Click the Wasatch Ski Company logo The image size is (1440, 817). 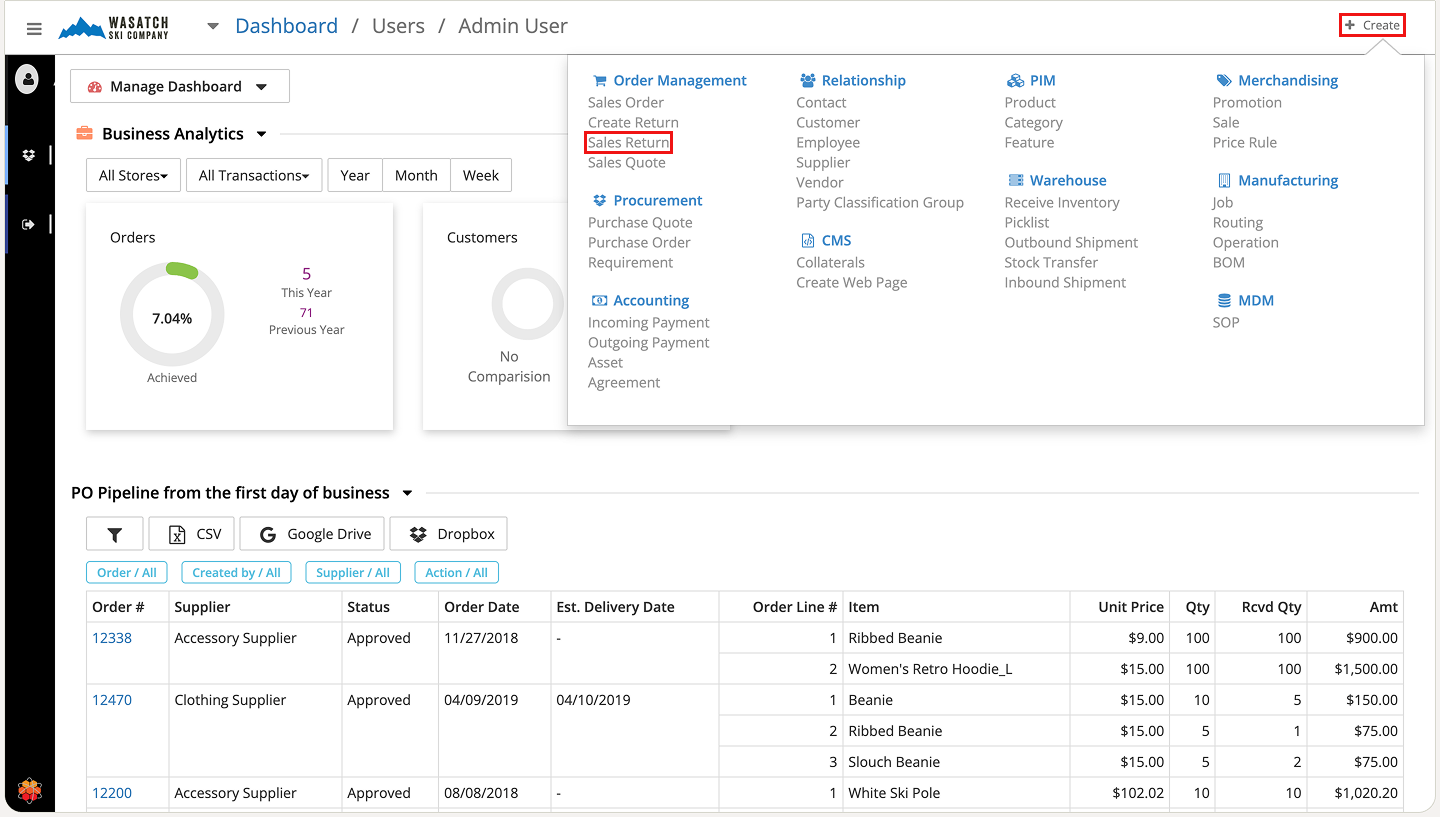pos(114,27)
